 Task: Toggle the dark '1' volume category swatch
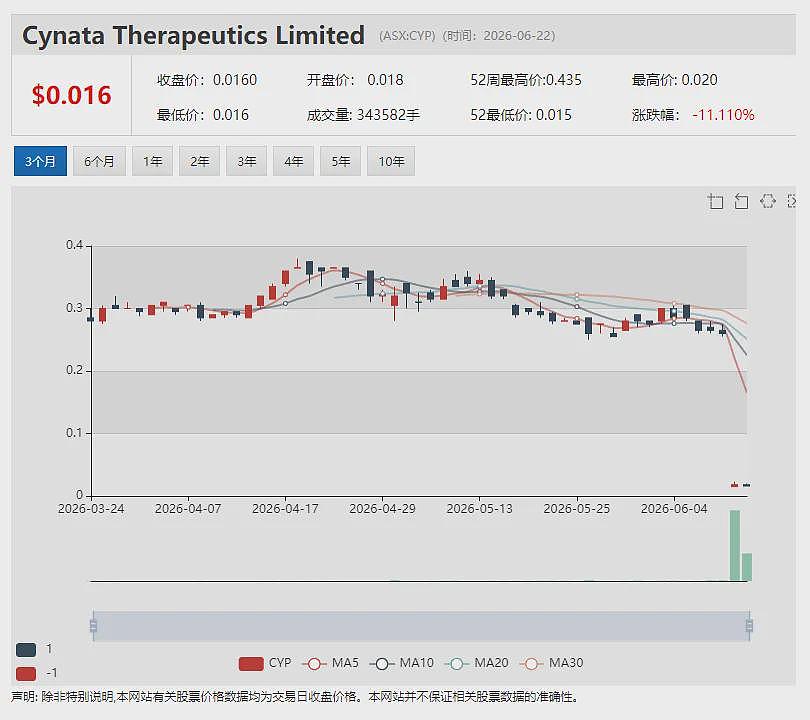[26, 649]
